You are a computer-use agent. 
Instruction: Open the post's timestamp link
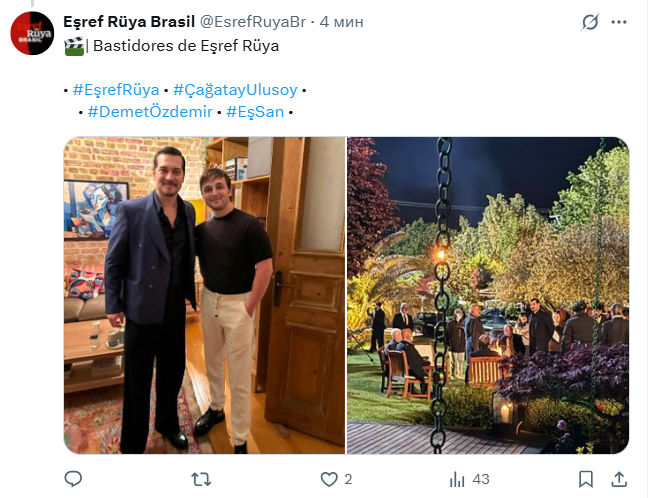[345, 21]
